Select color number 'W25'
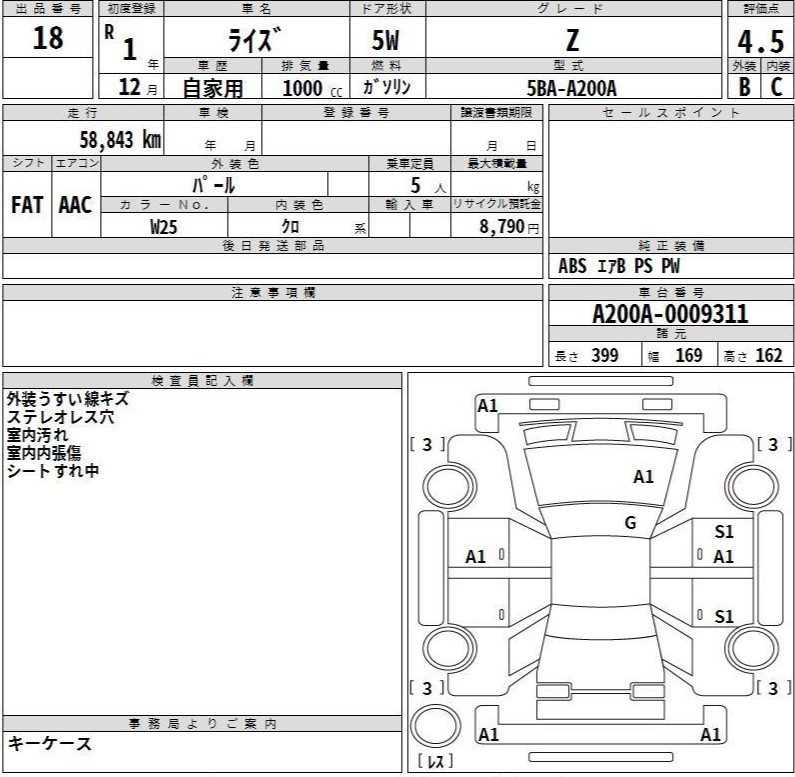795x777 pixels. 164,226
